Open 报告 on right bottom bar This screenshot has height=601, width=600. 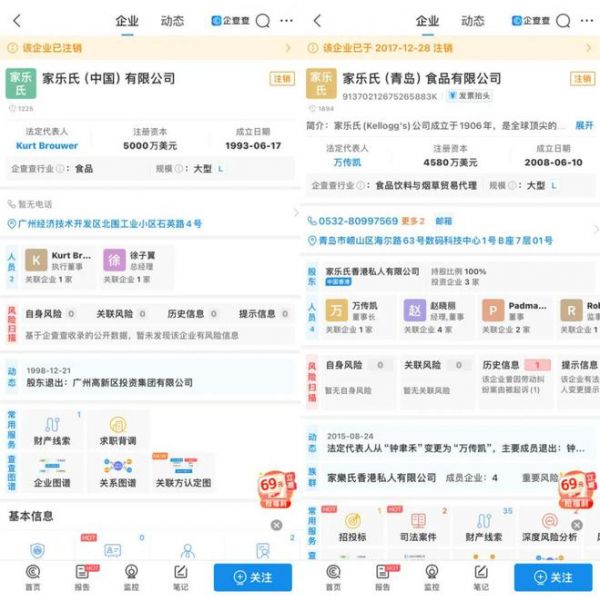[x=383, y=577]
